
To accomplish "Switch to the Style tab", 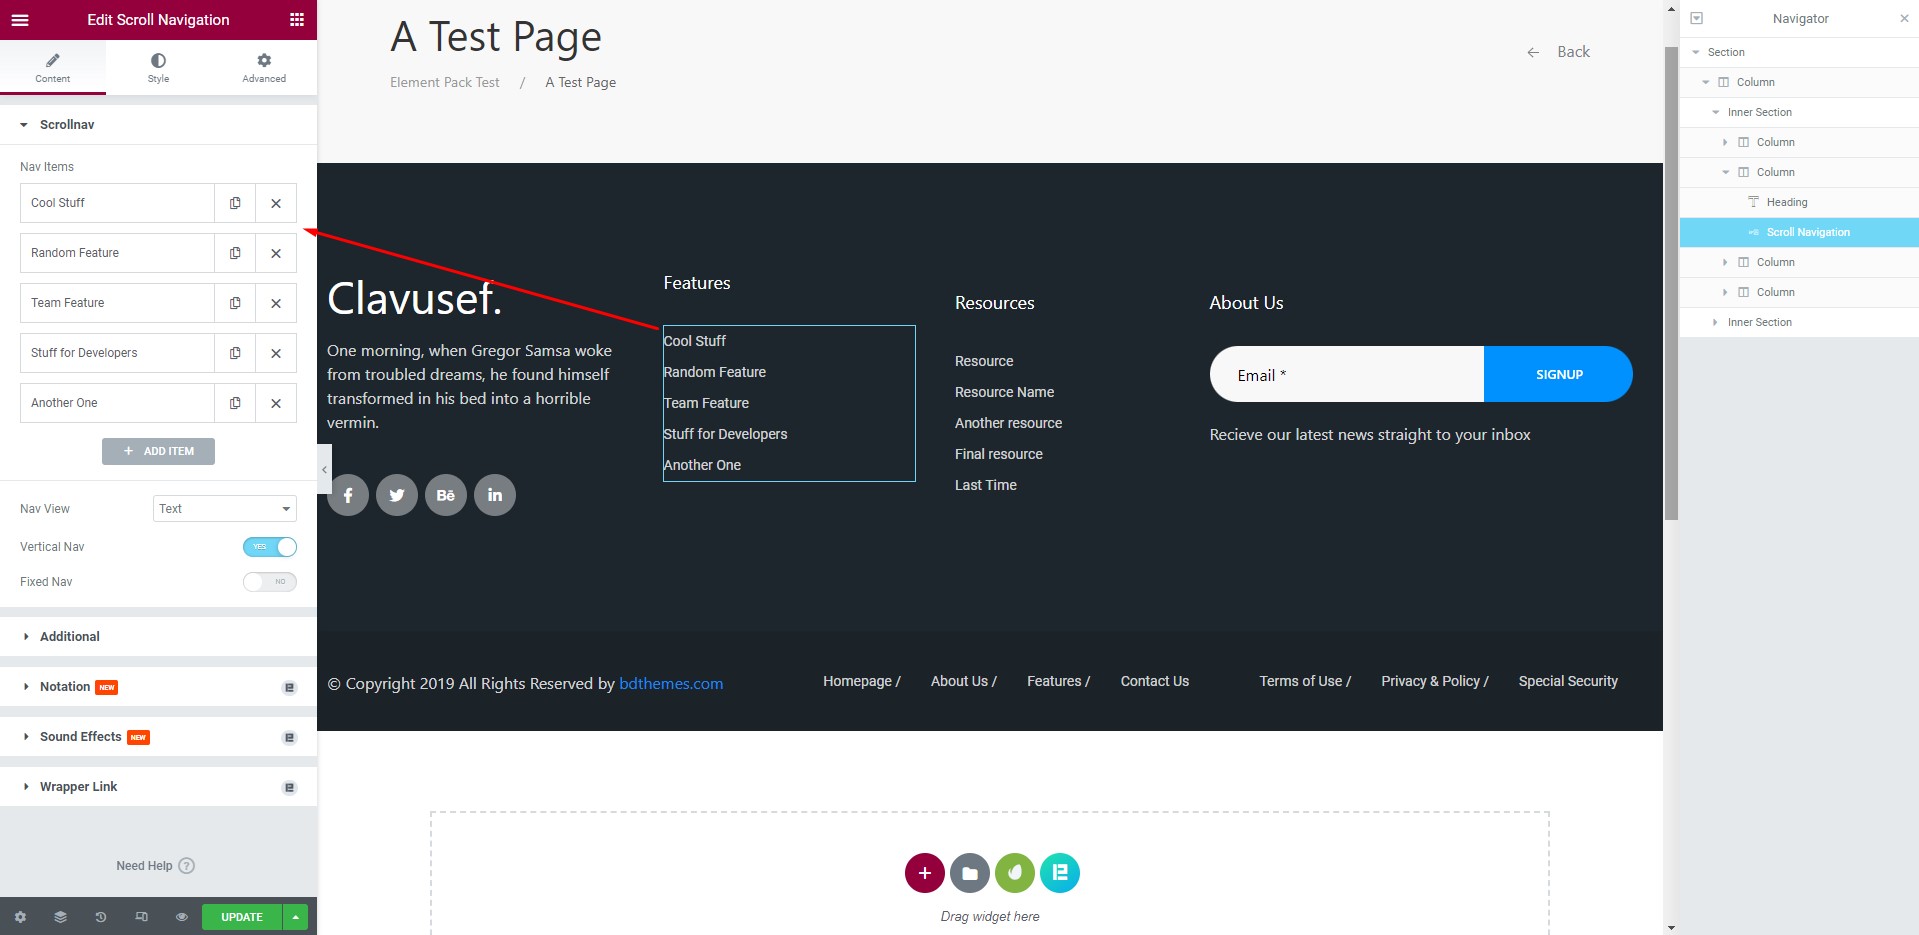I will (158, 68).
